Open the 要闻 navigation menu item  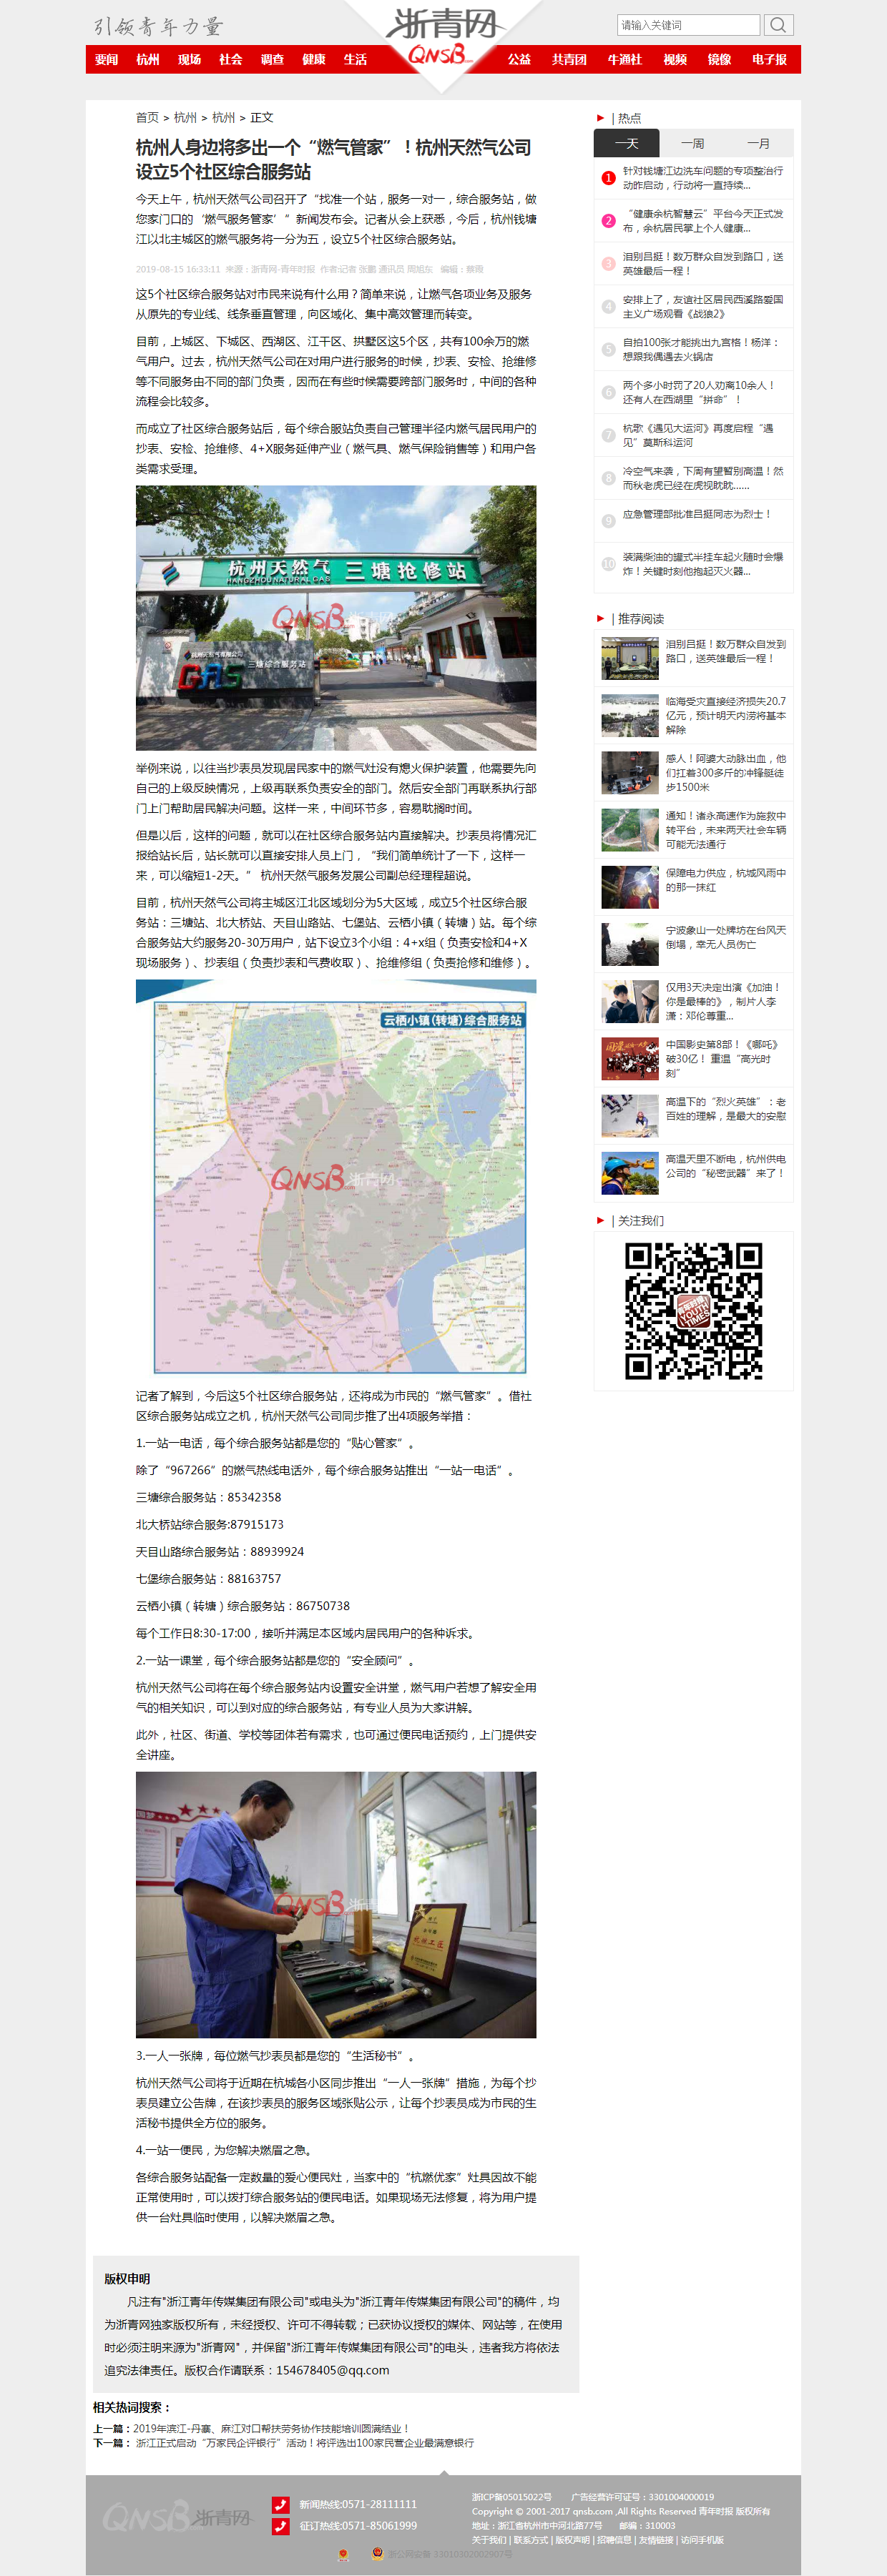pyautogui.click(x=106, y=60)
